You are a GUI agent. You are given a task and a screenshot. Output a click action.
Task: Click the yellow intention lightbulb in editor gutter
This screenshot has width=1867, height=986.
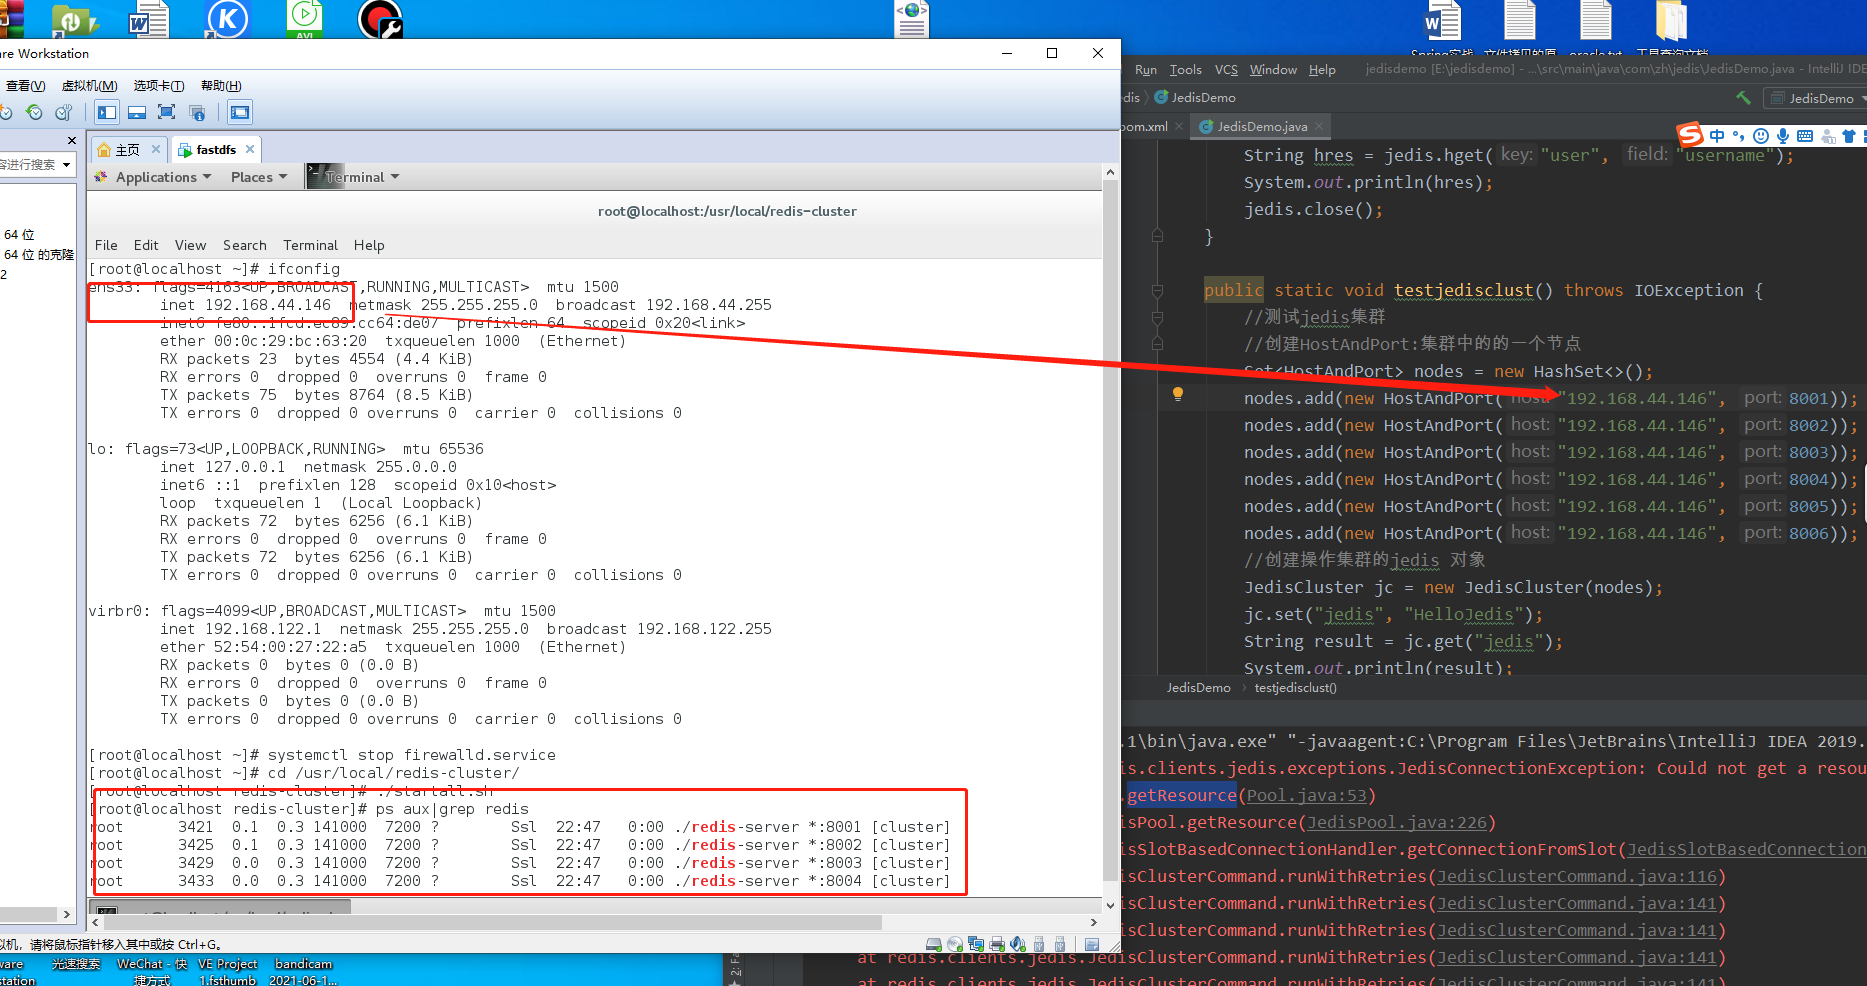(x=1178, y=394)
